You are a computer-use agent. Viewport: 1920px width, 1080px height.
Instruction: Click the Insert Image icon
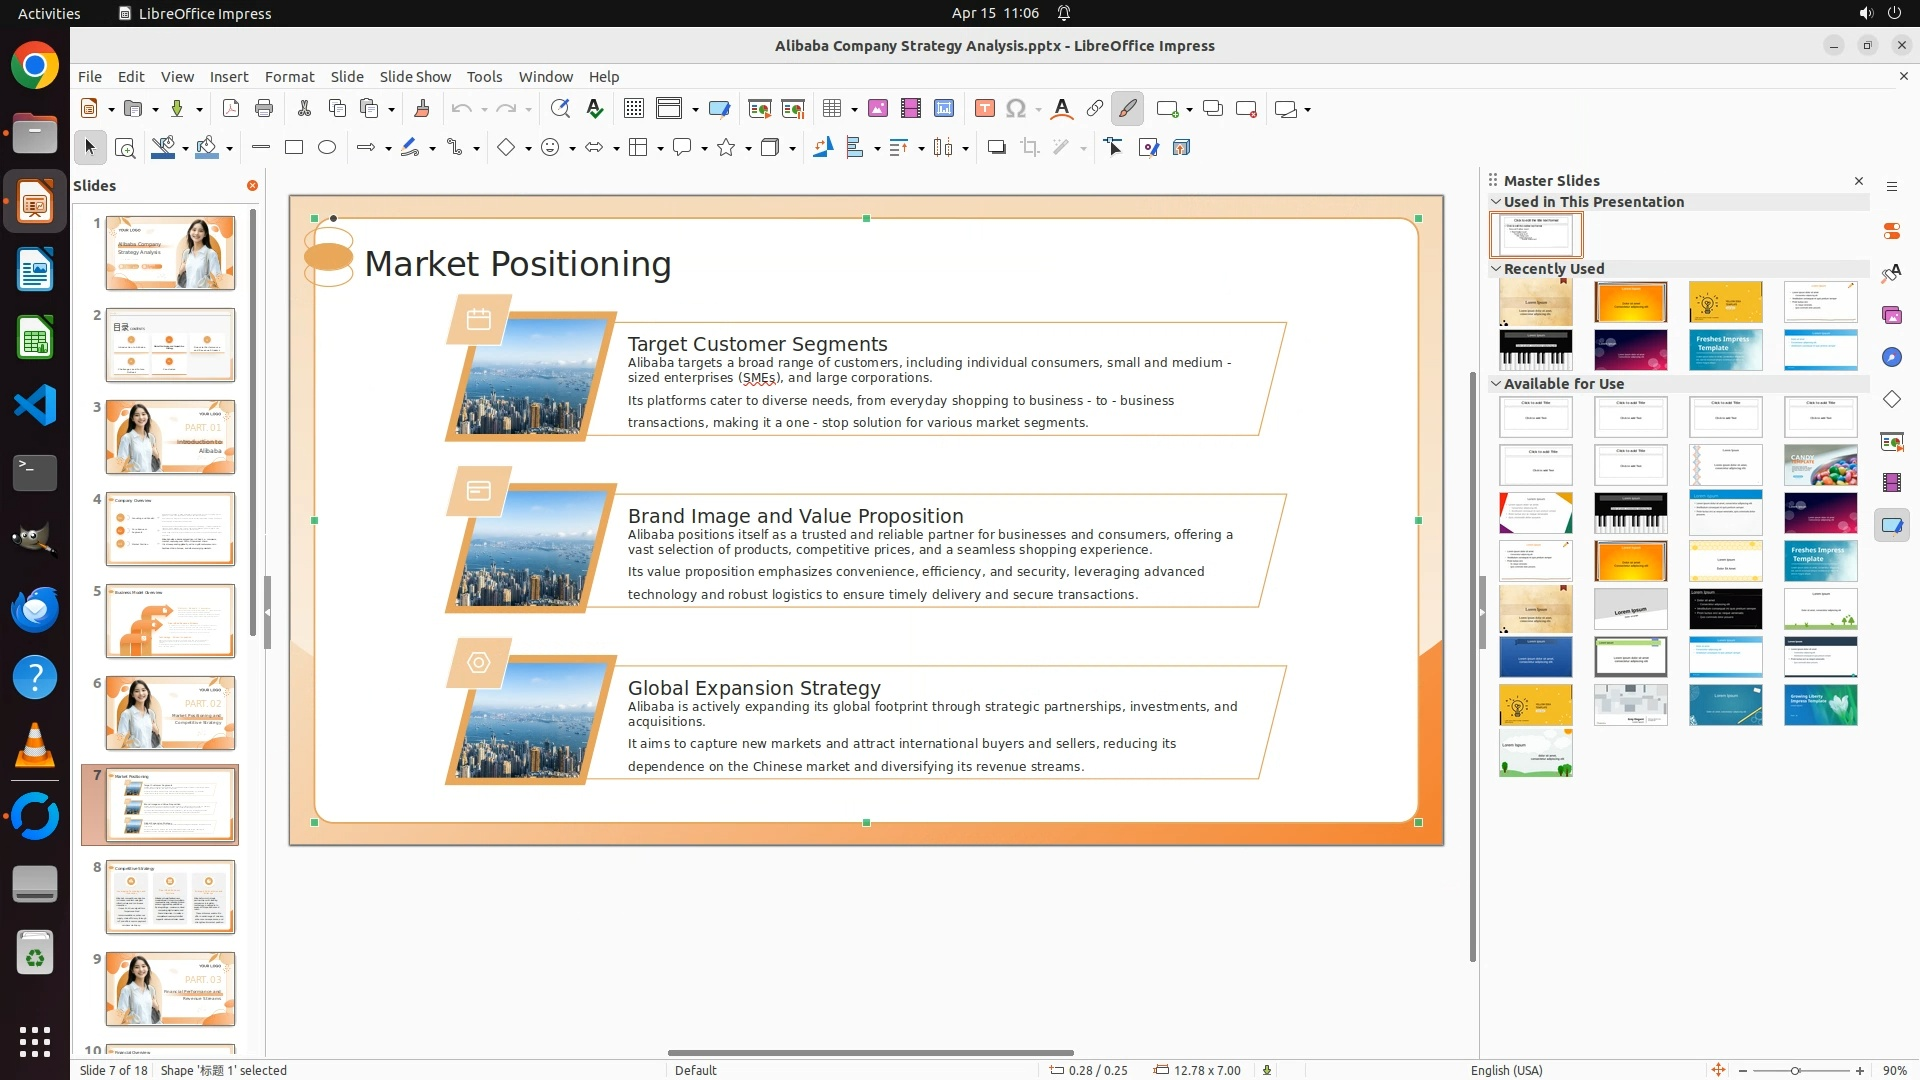pos(878,109)
